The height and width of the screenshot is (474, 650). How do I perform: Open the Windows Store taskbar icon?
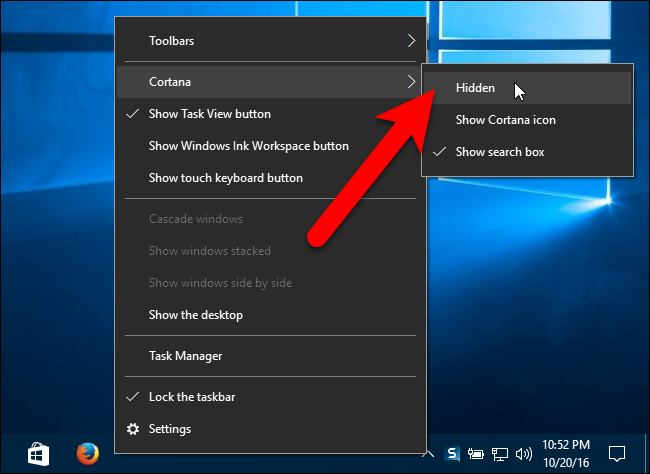point(39,454)
